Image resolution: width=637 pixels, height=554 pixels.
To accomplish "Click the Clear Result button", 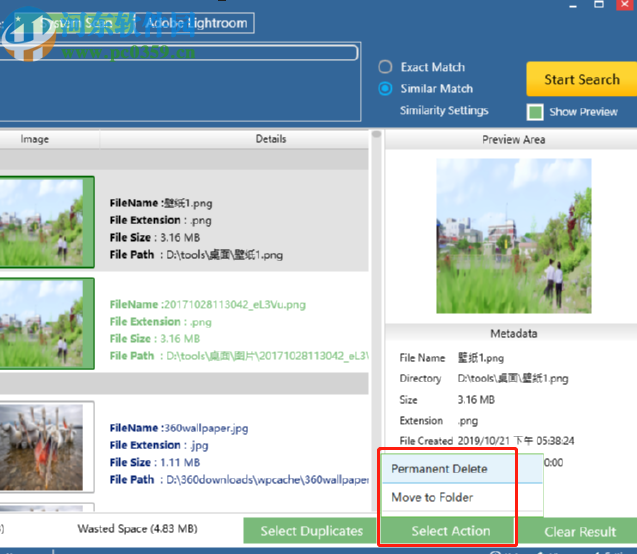I will (x=579, y=531).
